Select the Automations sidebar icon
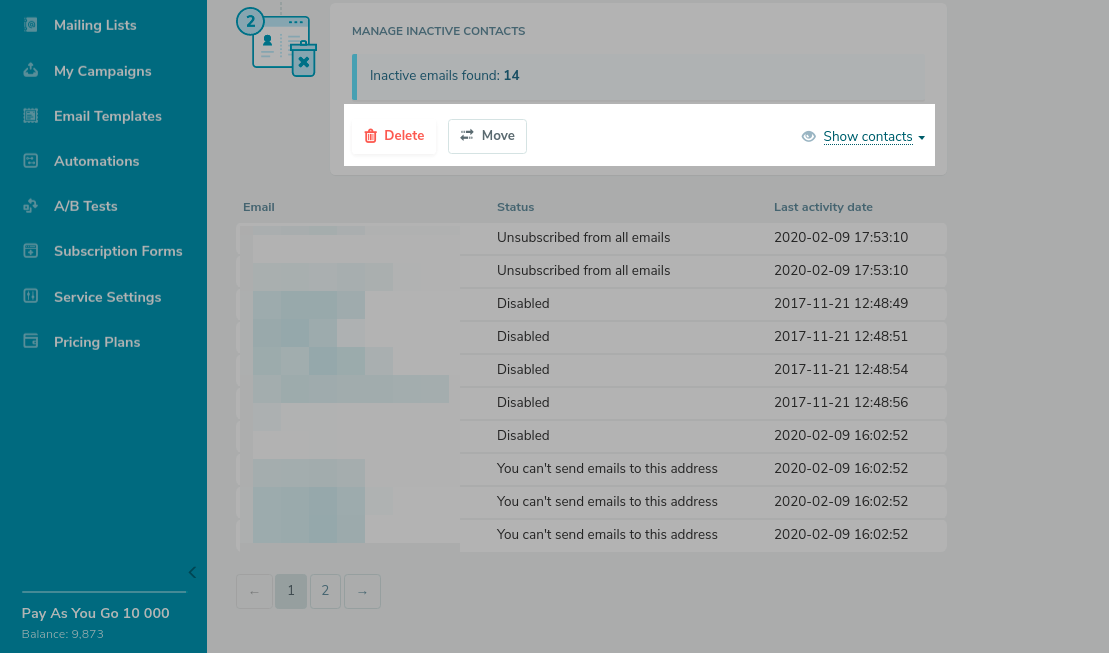 [x=29, y=161]
